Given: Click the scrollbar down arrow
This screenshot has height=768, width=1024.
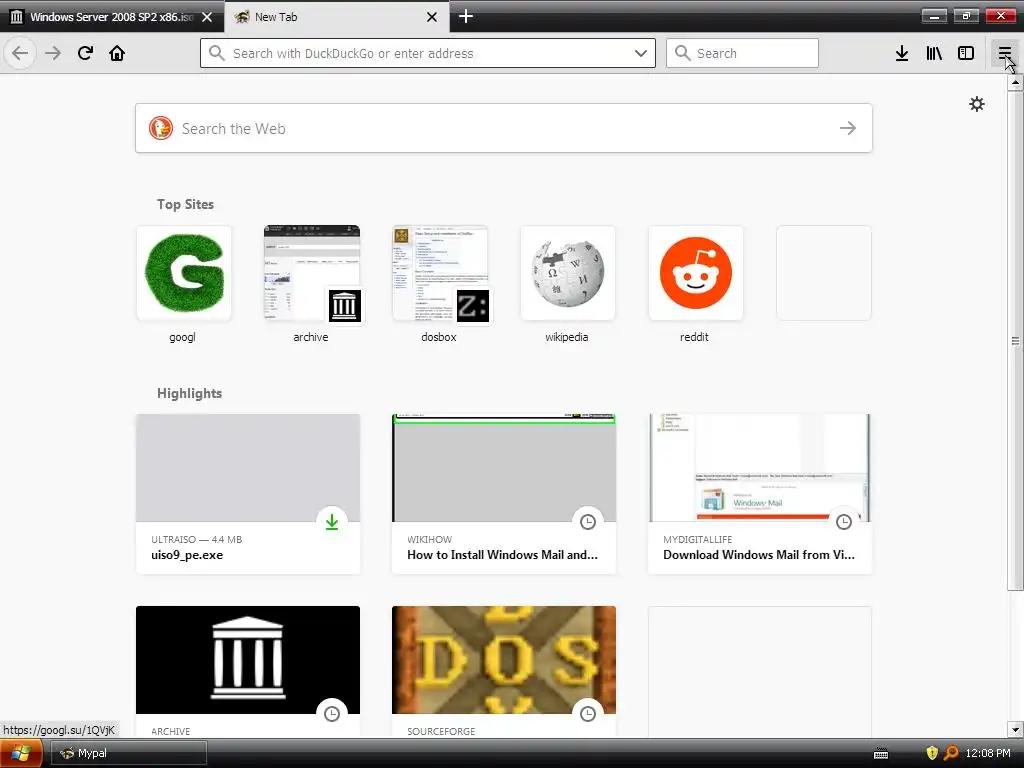Looking at the screenshot, I should (1015, 729).
